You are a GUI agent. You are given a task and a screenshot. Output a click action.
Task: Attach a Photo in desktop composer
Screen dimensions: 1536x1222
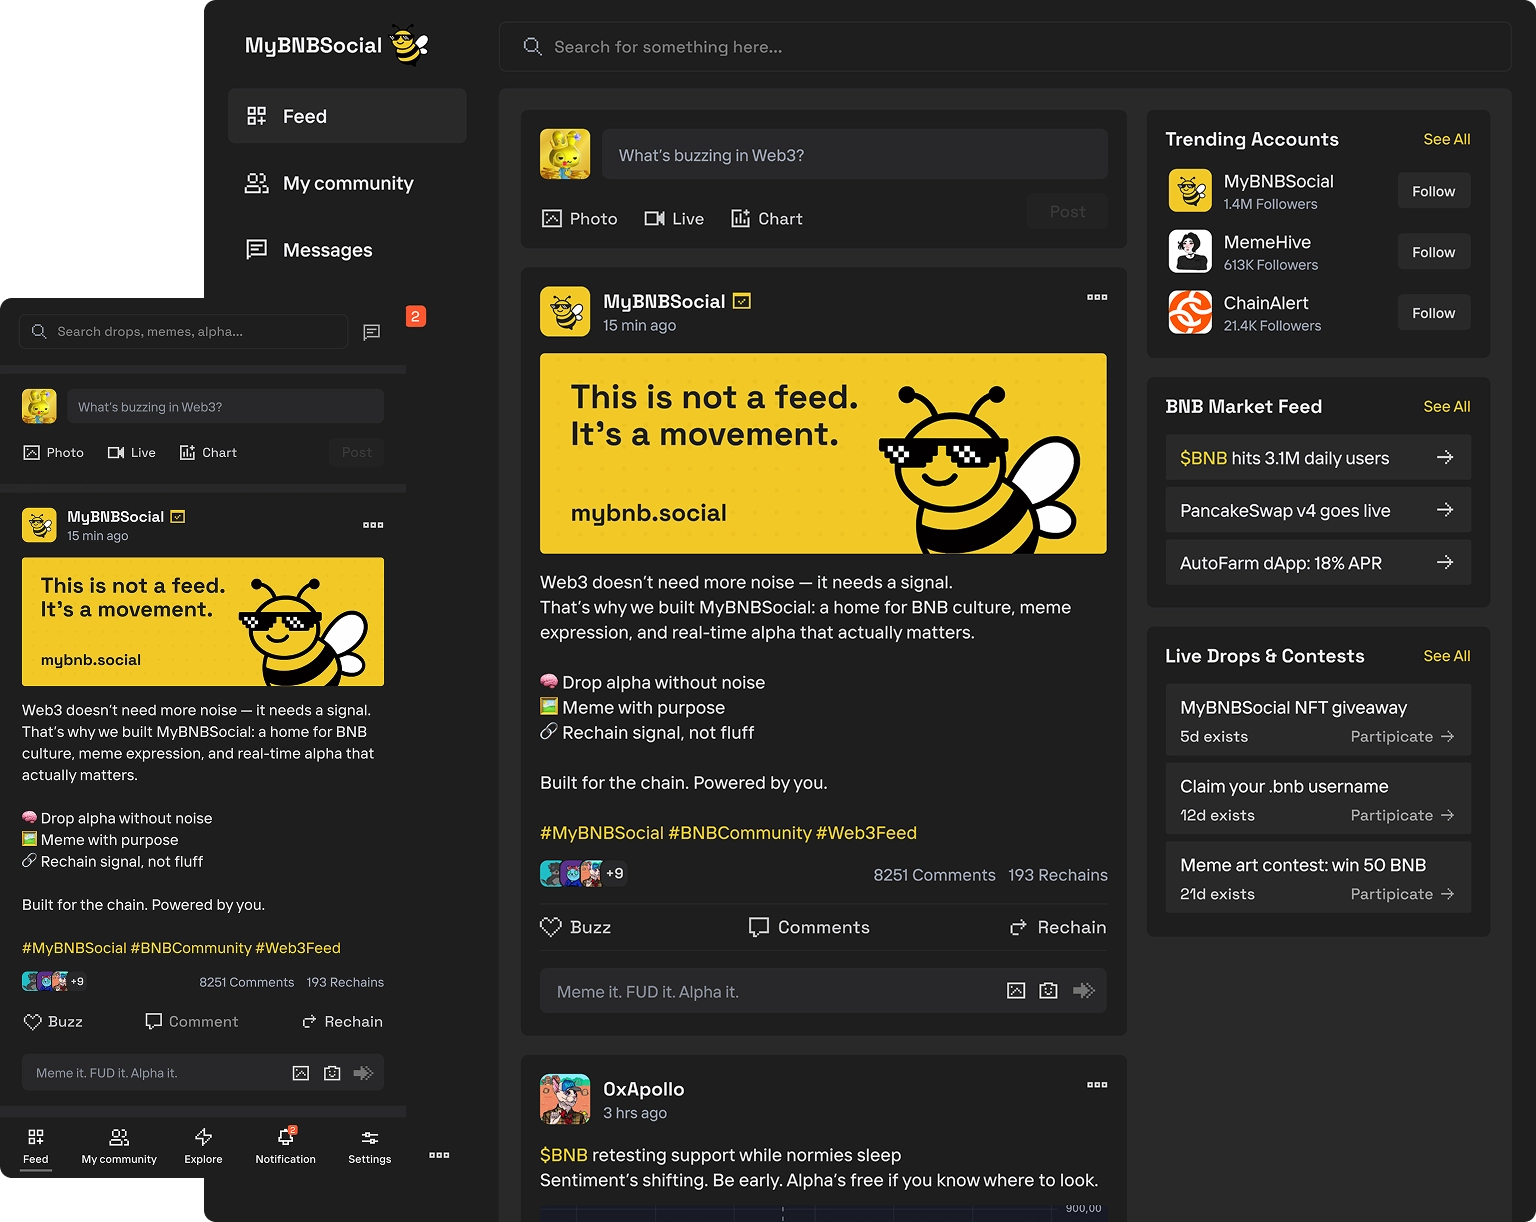tap(580, 218)
